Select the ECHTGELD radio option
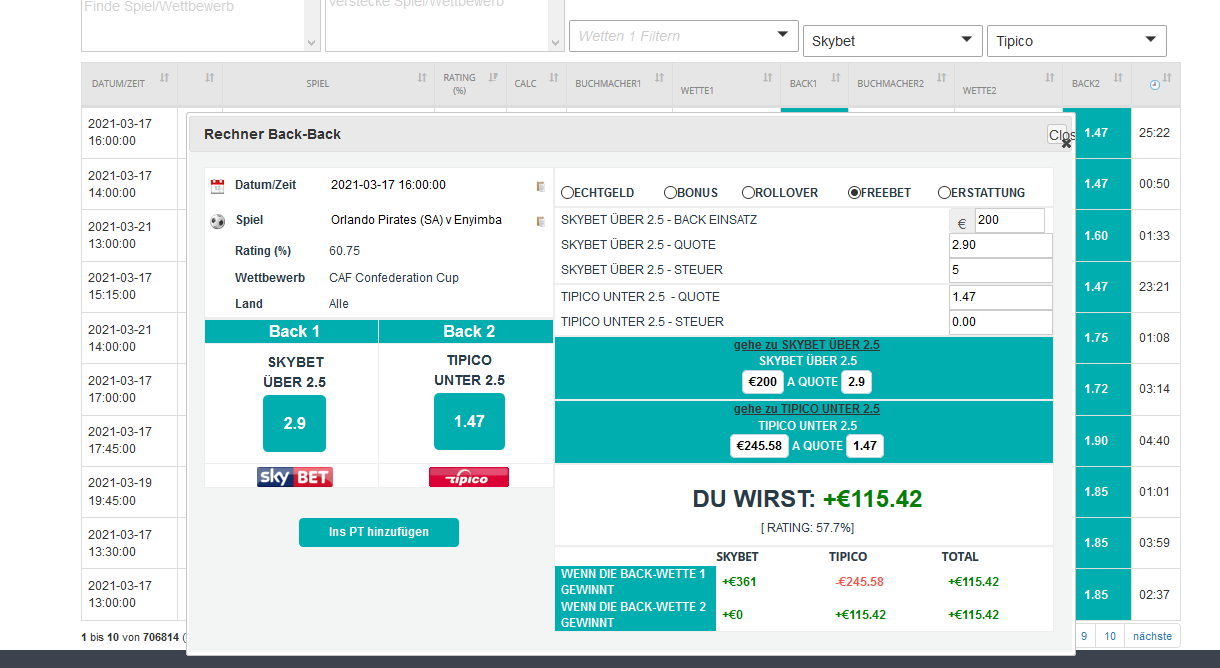 567,192
